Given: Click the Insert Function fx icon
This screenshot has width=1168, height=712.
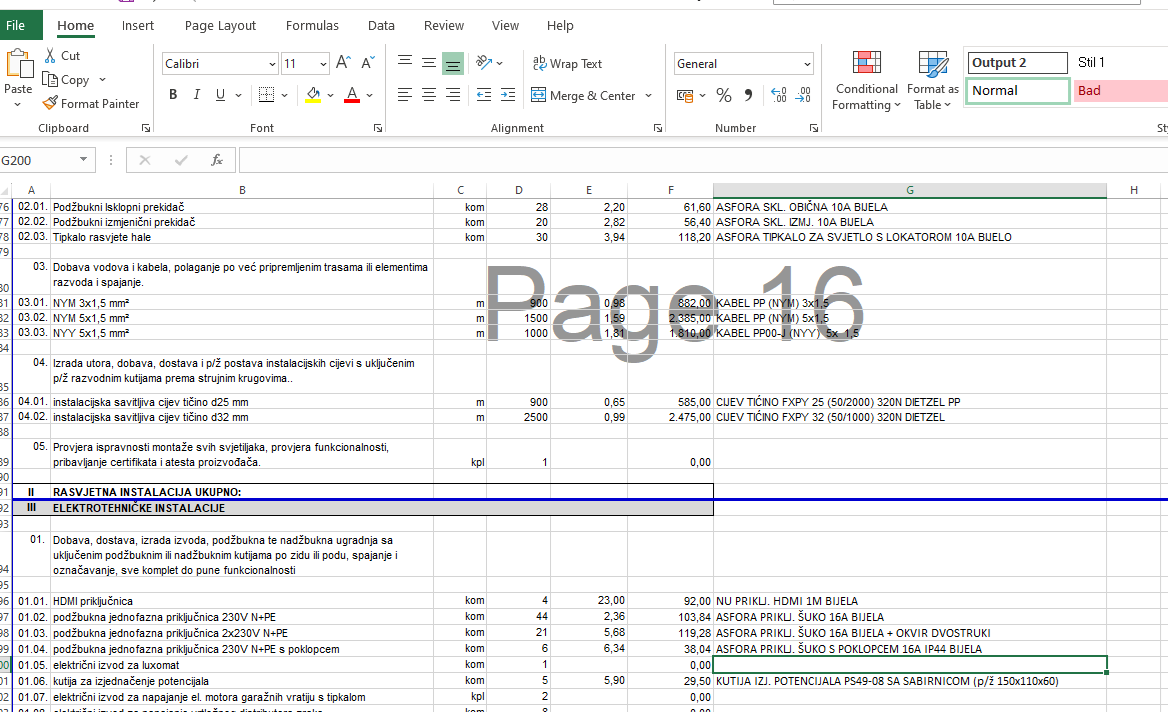Looking at the screenshot, I should [x=217, y=160].
